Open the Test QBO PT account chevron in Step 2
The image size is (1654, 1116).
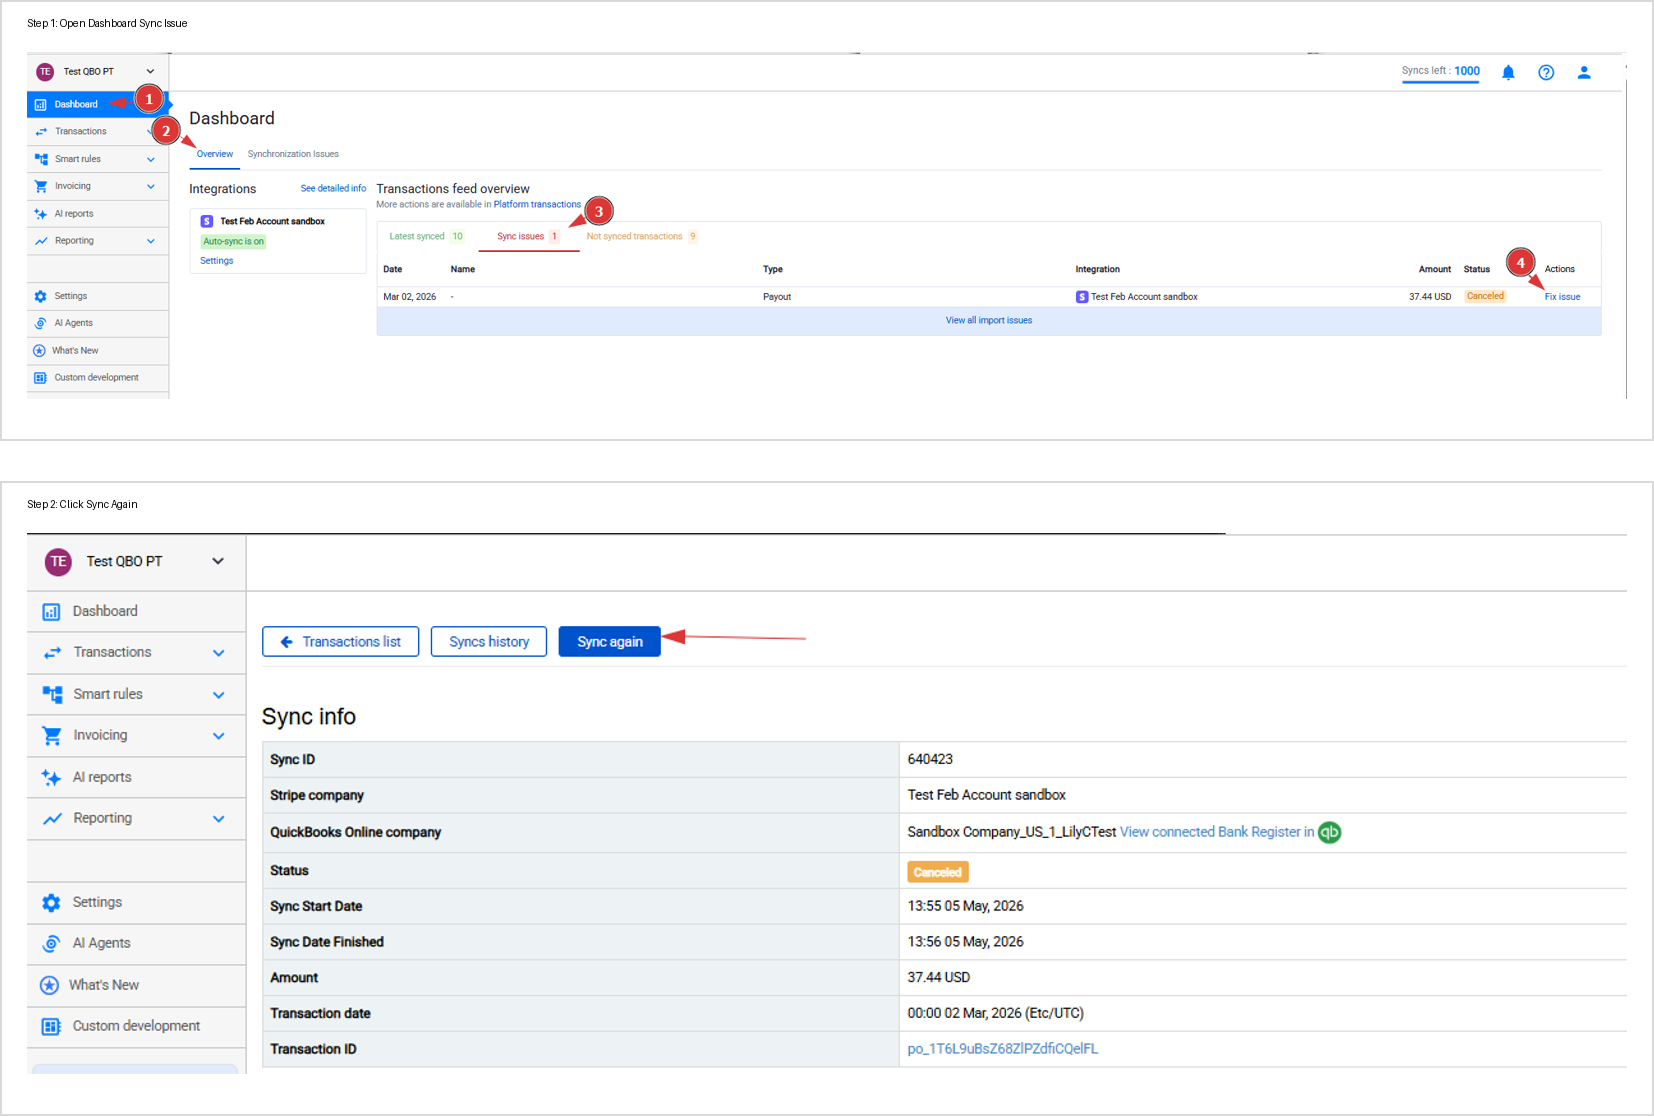click(x=218, y=561)
